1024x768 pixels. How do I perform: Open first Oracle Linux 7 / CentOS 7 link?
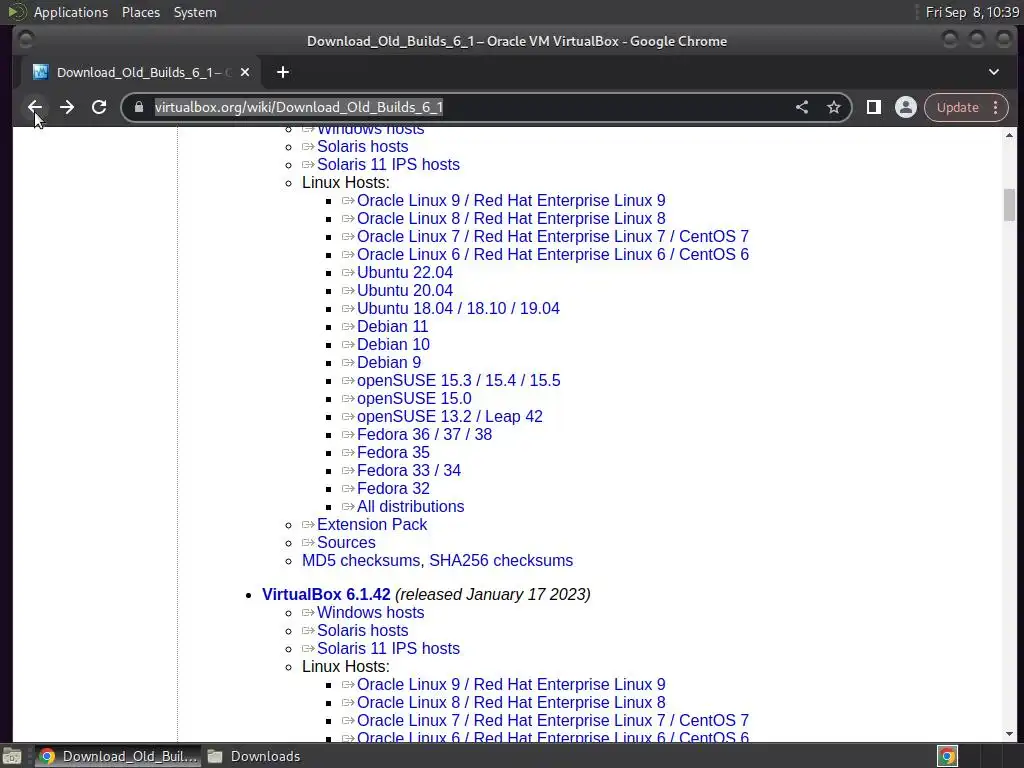[552, 236]
